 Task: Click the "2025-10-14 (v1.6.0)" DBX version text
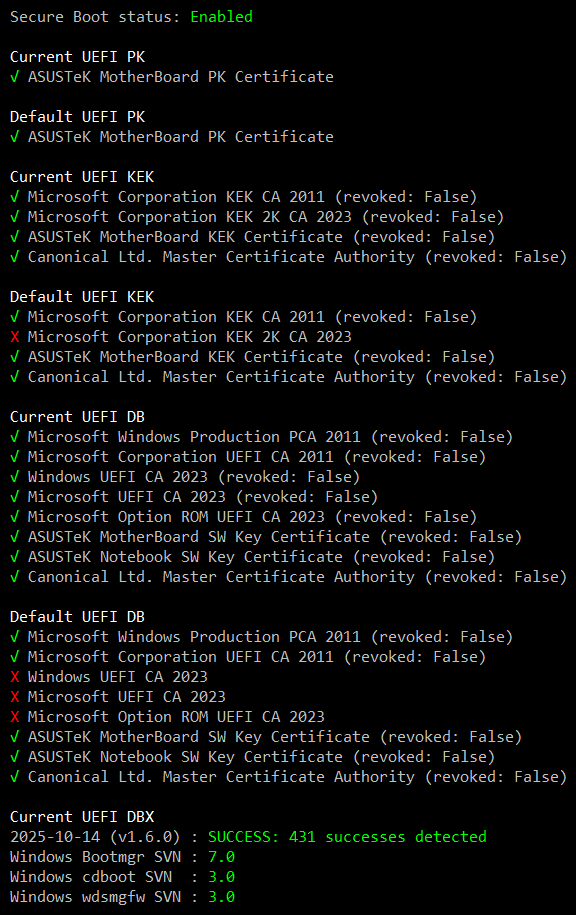(x=95, y=837)
